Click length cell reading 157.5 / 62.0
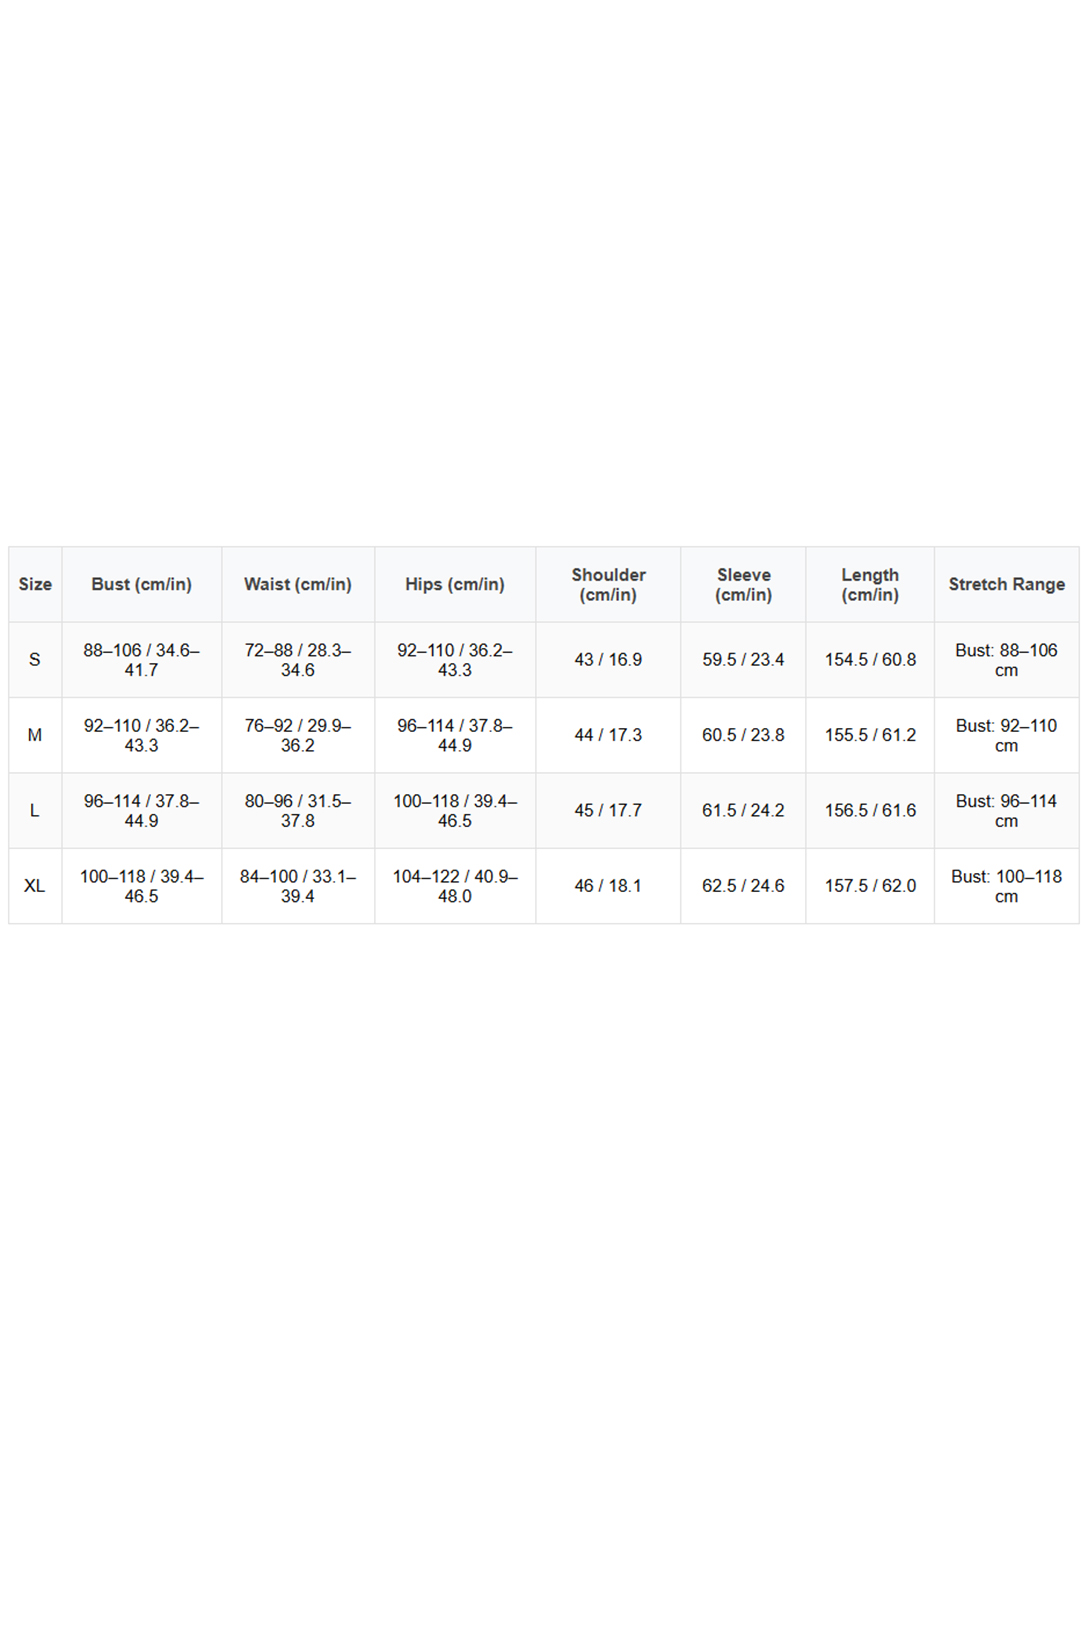The width and height of the screenshot is (1088, 1632). coord(870,886)
